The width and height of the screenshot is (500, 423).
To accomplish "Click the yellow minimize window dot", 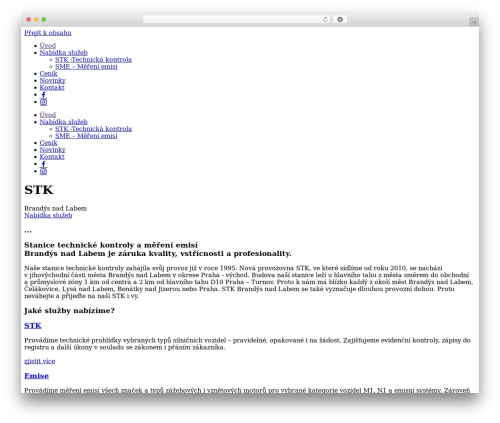I will tap(36, 19).
